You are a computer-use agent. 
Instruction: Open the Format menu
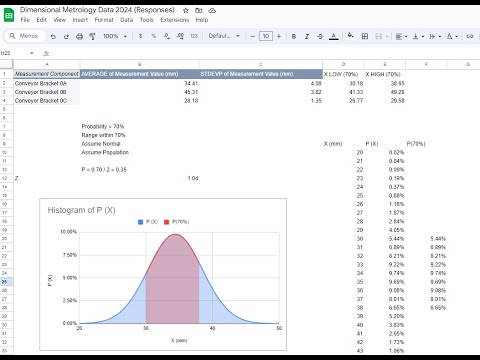coord(104,20)
